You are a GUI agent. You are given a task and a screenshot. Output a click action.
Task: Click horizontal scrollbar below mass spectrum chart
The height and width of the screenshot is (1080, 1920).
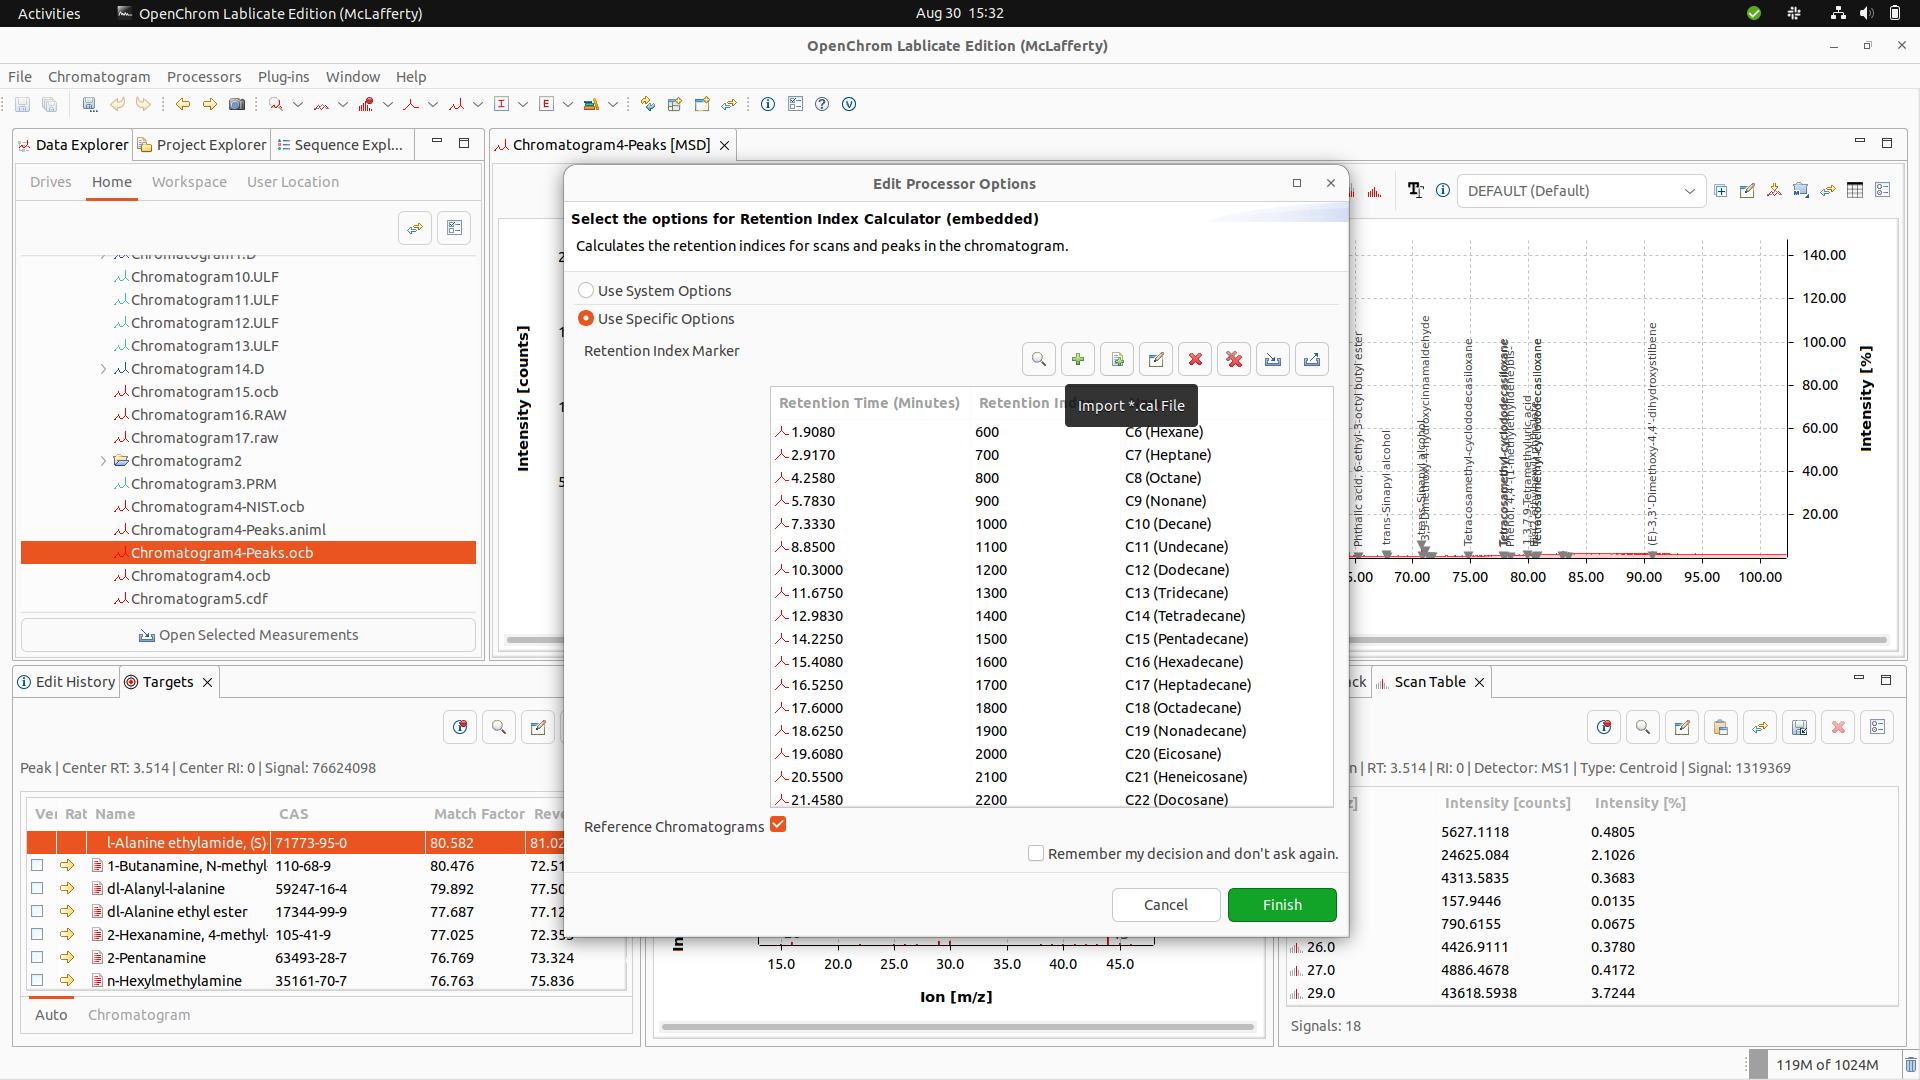[957, 1026]
